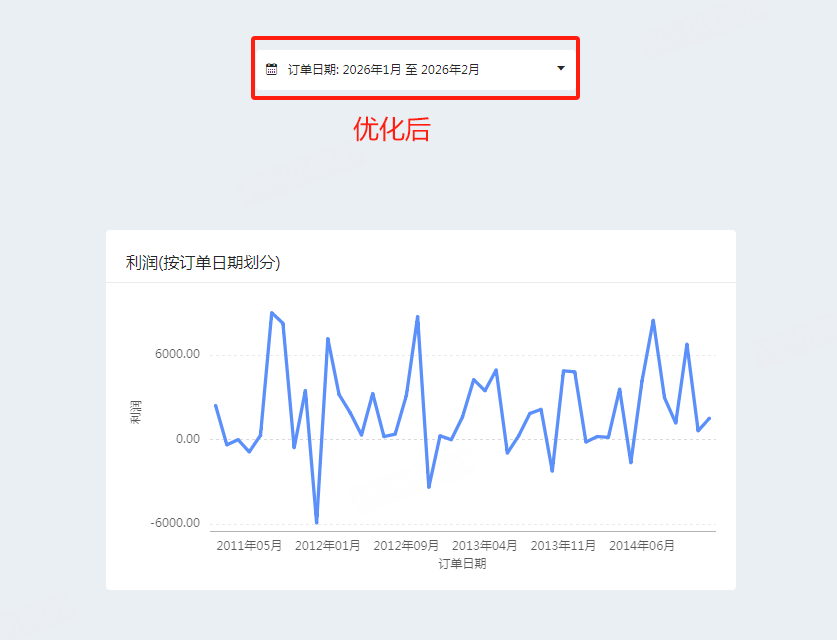This screenshot has height=640, width=837.
Task: Click the last data point of the line
Action: coord(709,418)
